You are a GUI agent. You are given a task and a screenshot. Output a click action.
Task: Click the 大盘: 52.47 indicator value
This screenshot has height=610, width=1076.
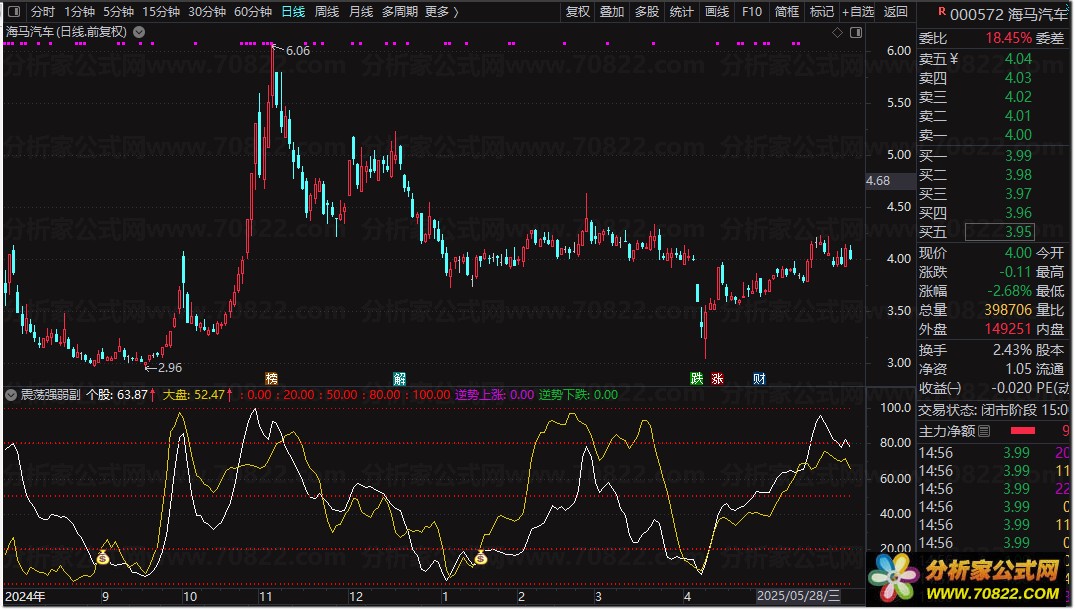pyautogui.click(x=198, y=395)
